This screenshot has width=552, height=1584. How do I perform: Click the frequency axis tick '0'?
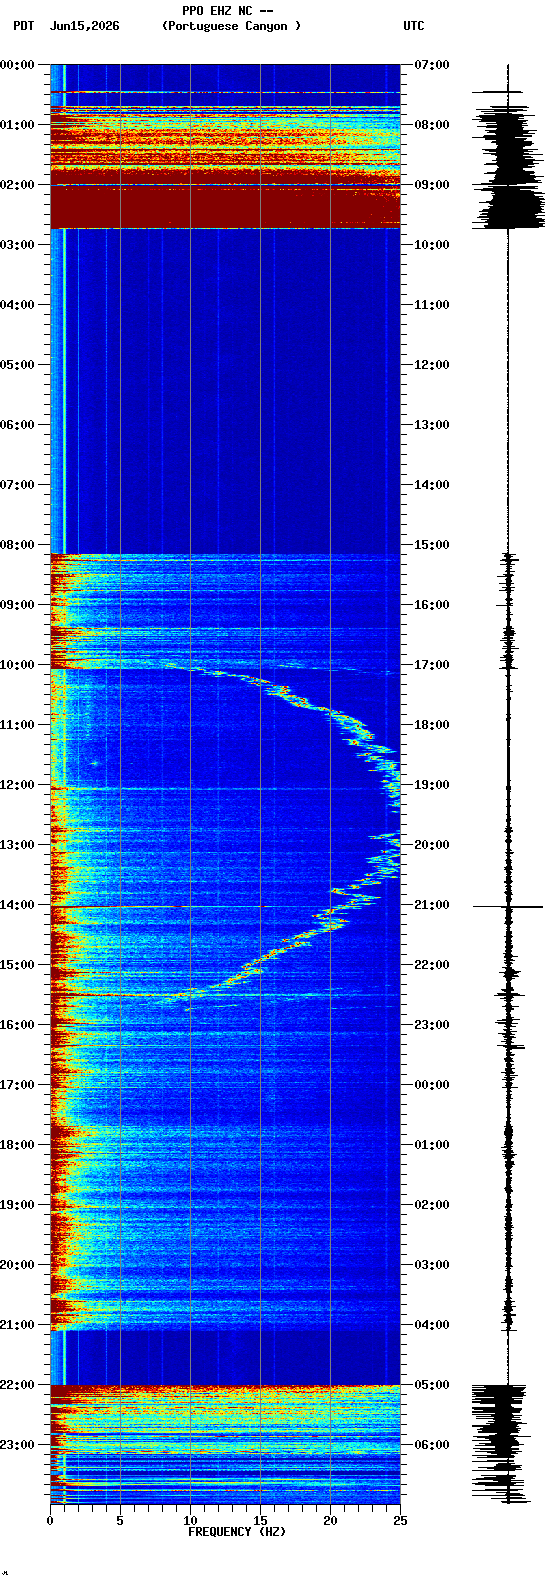pyautogui.click(x=50, y=1521)
